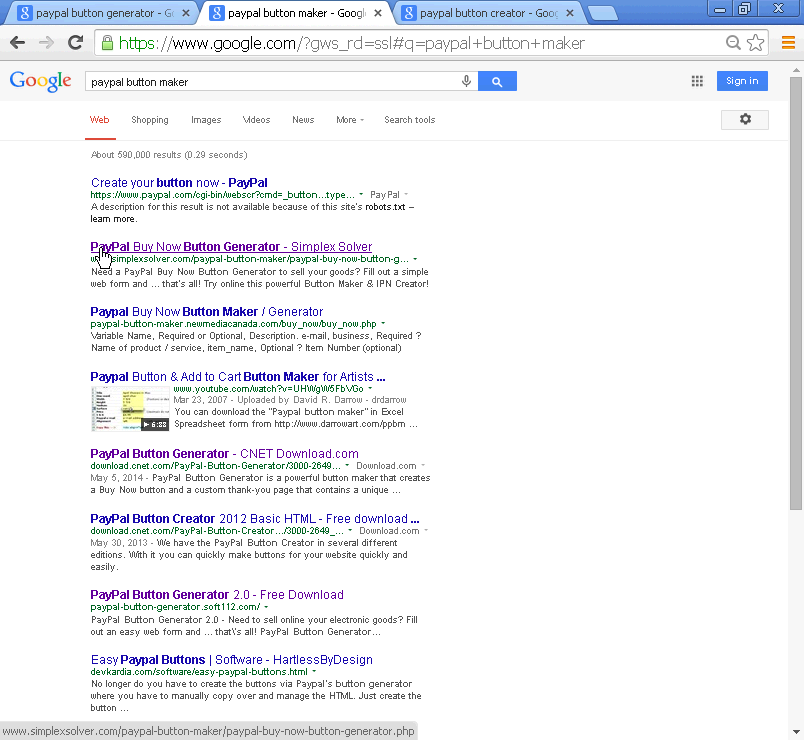Click the blue search magnifier button
Screen dimensions: 804x740
[497, 81]
